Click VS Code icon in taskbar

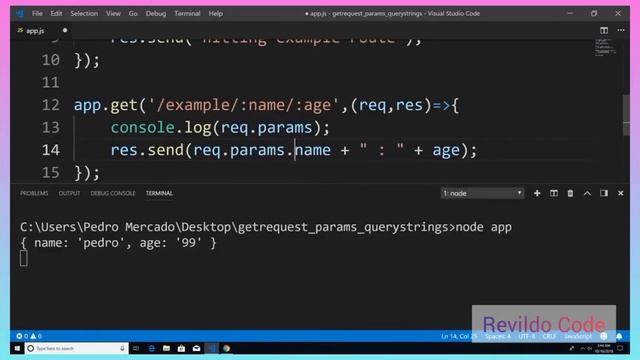click(x=211, y=348)
